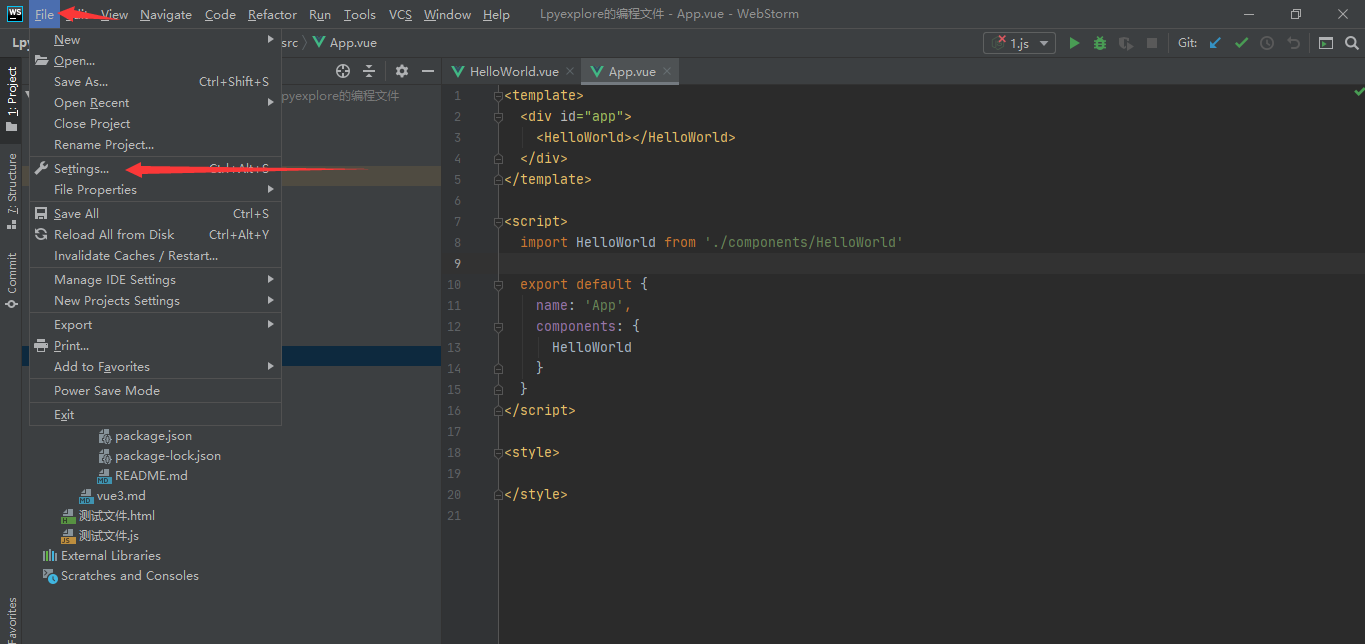Select Exit from File menu
1365x644 pixels.
155,415
